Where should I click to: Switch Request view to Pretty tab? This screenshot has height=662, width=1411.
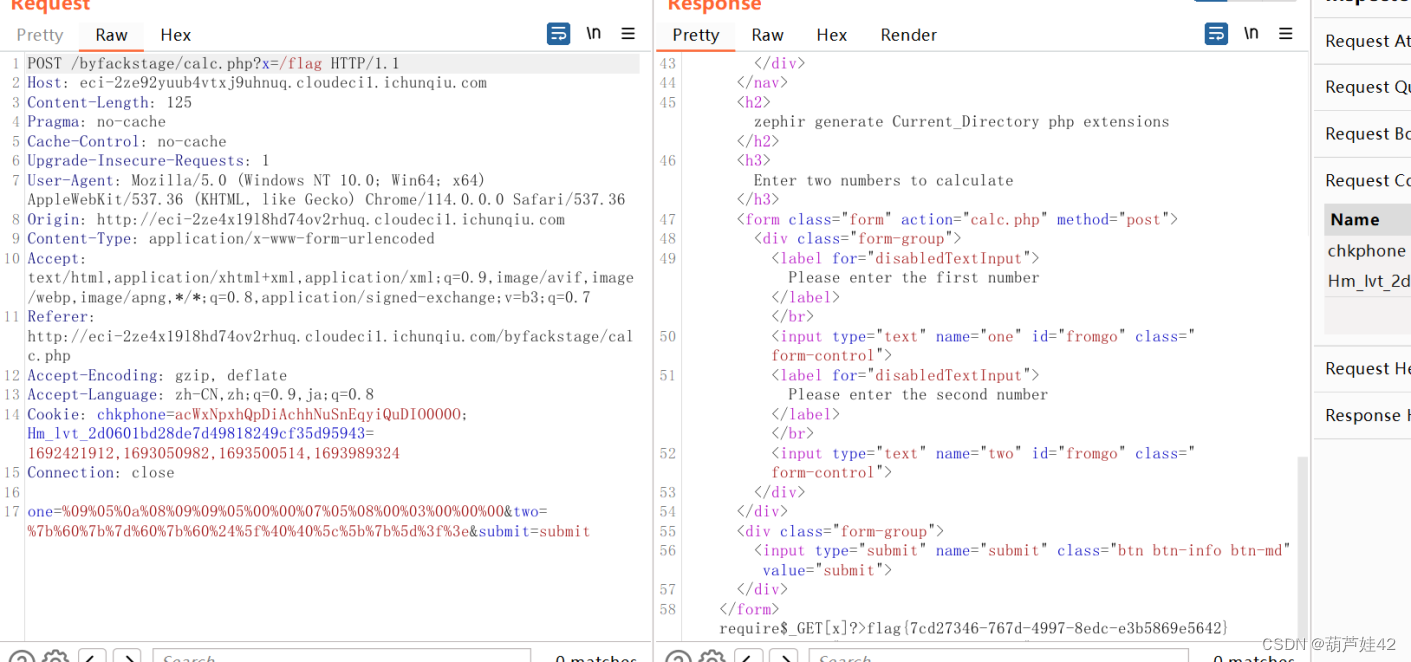(40, 35)
